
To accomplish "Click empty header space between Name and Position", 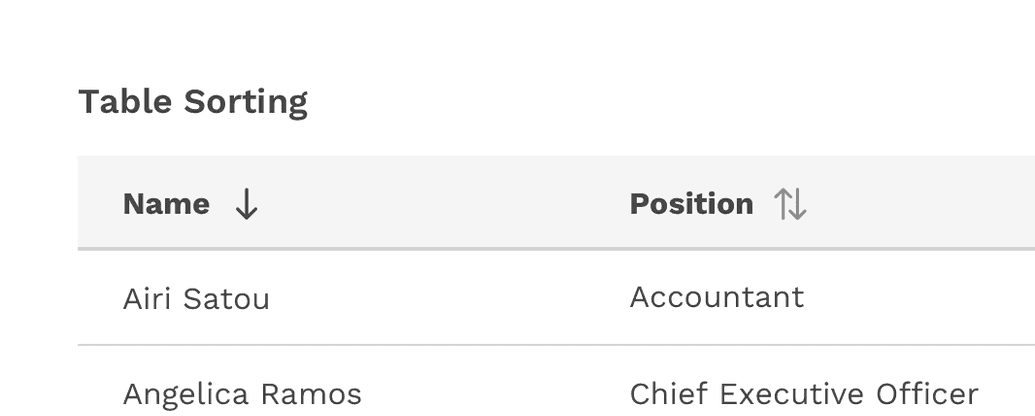I will click(x=440, y=204).
